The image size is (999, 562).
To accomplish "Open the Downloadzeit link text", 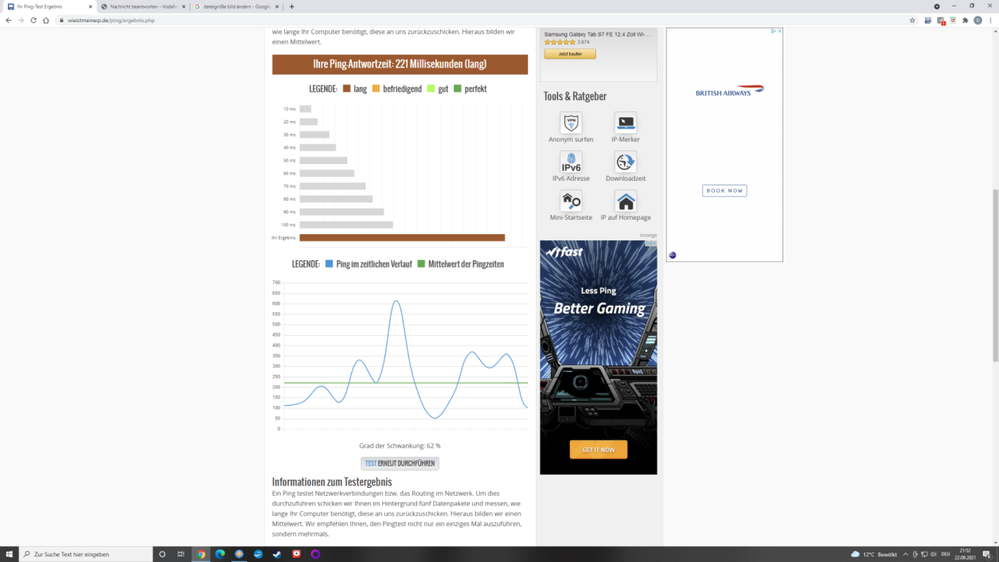I will [626, 178].
